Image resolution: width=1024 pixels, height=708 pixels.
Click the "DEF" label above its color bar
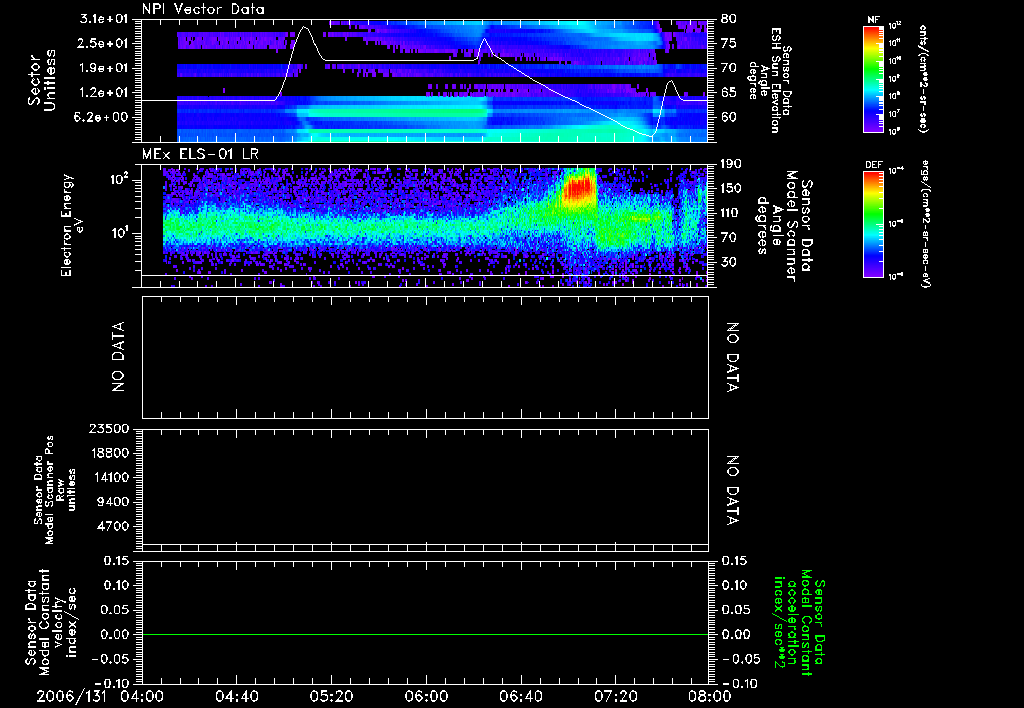[873, 165]
